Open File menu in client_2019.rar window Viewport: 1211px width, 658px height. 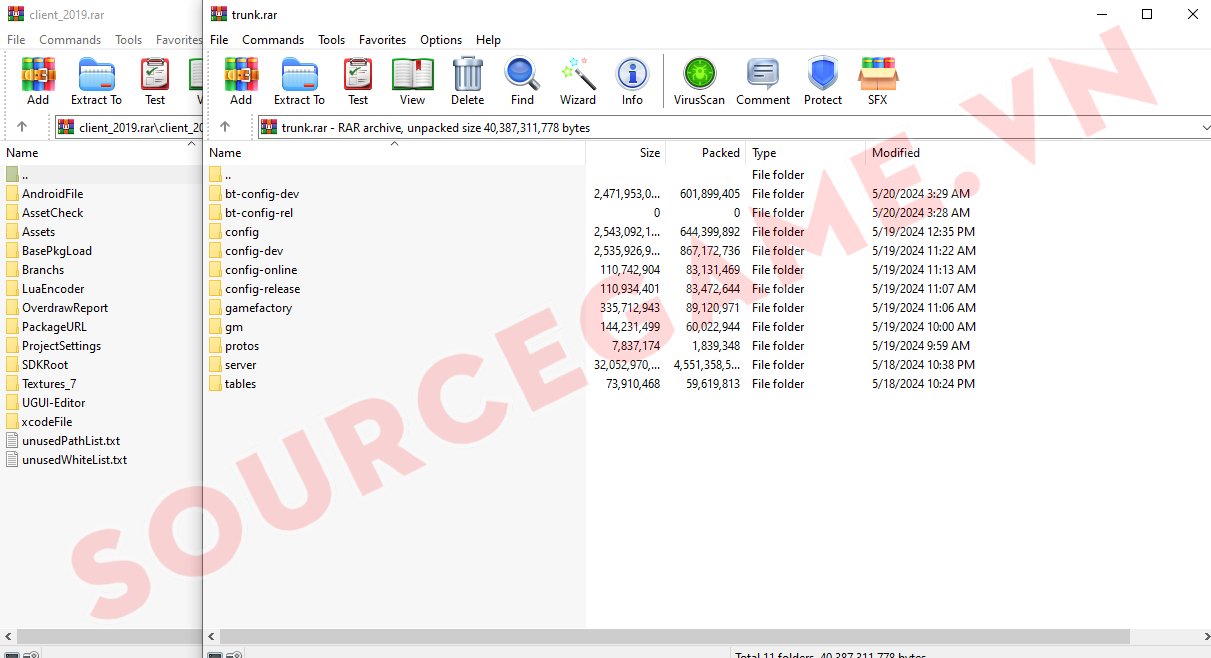pos(16,40)
